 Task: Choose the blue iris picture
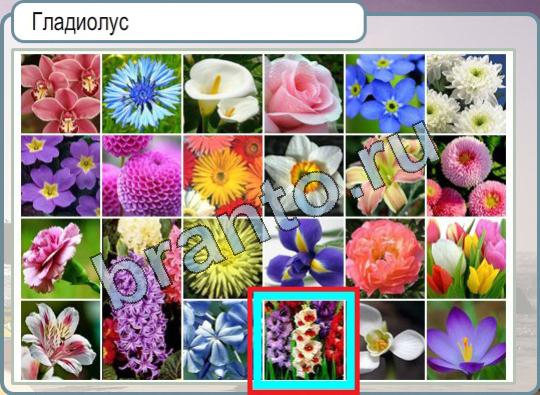(x=304, y=253)
